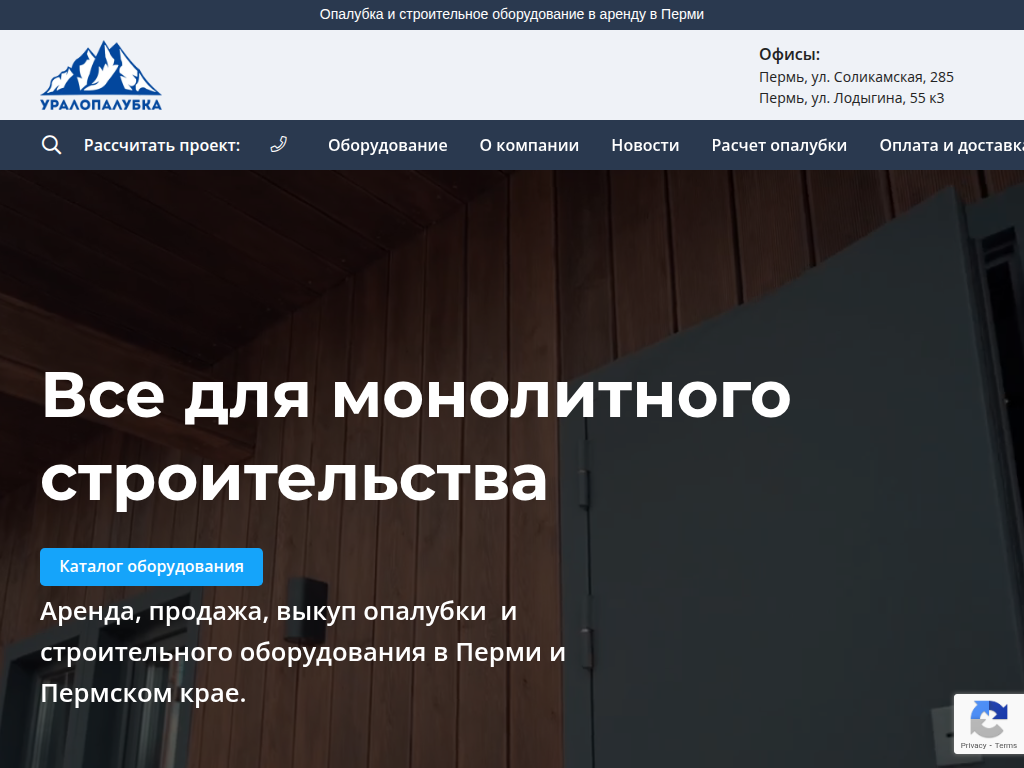Click the subtitle about аренда и продажа опалубки
1024x768 pixels.
(x=302, y=648)
